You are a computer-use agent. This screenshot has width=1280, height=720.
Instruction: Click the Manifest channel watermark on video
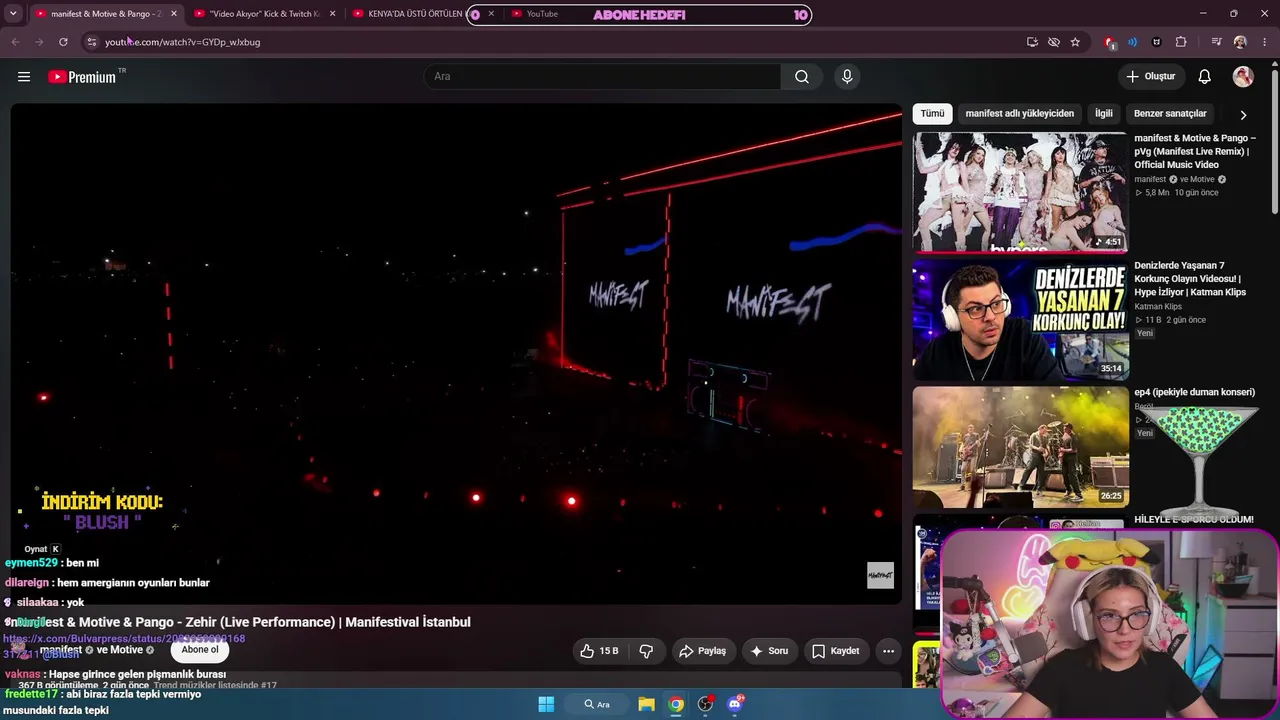[880, 575]
